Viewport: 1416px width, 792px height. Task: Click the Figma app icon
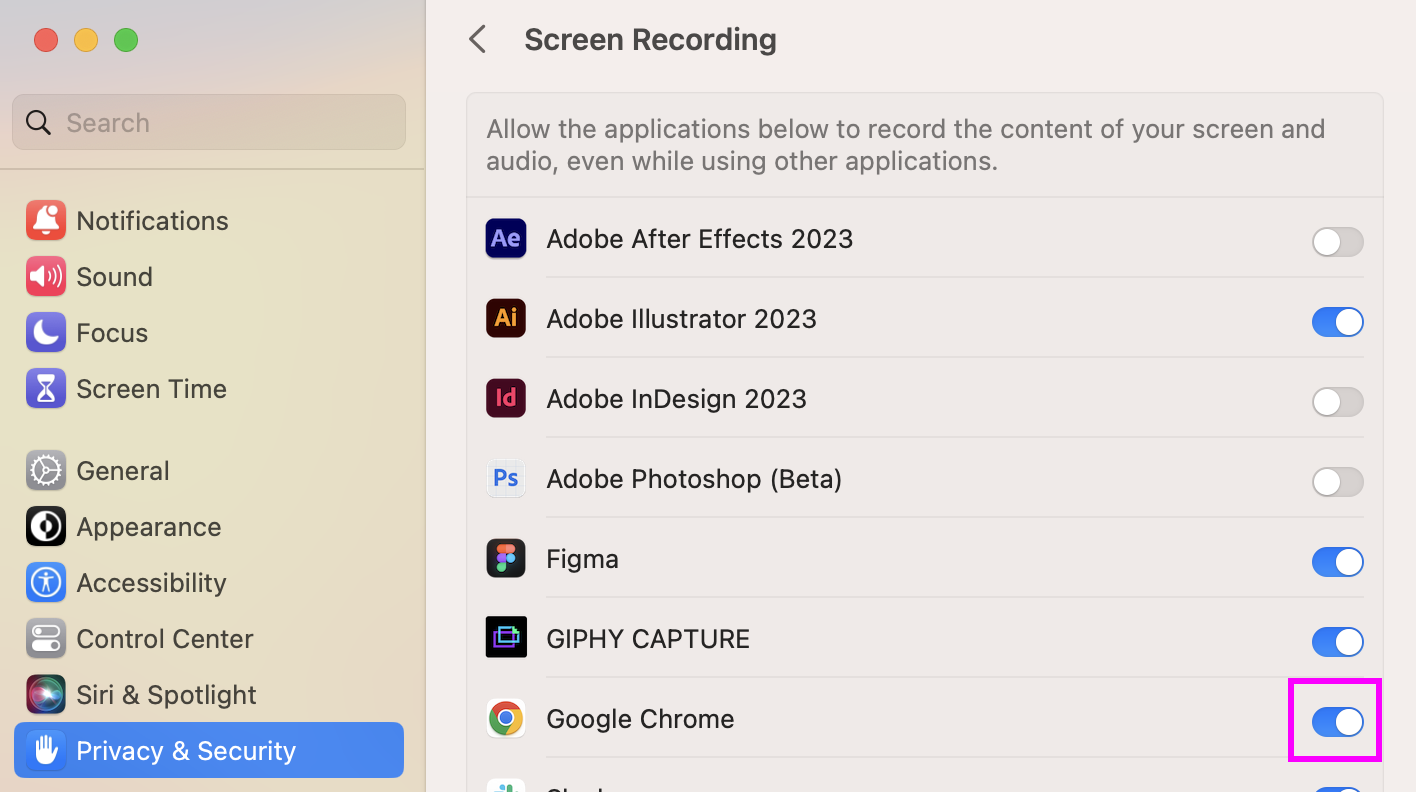(x=506, y=559)
